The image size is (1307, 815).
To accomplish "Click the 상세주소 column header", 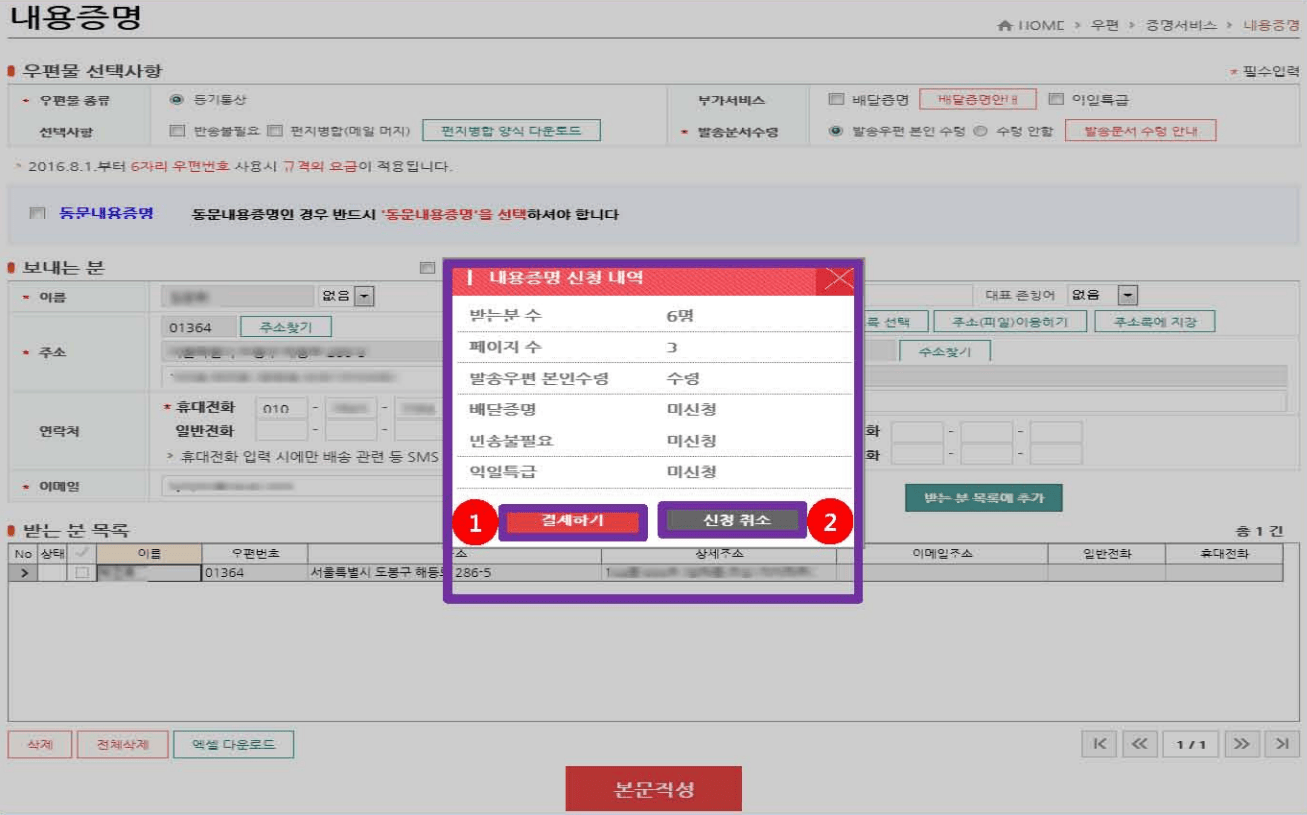I will click(719, 553).
